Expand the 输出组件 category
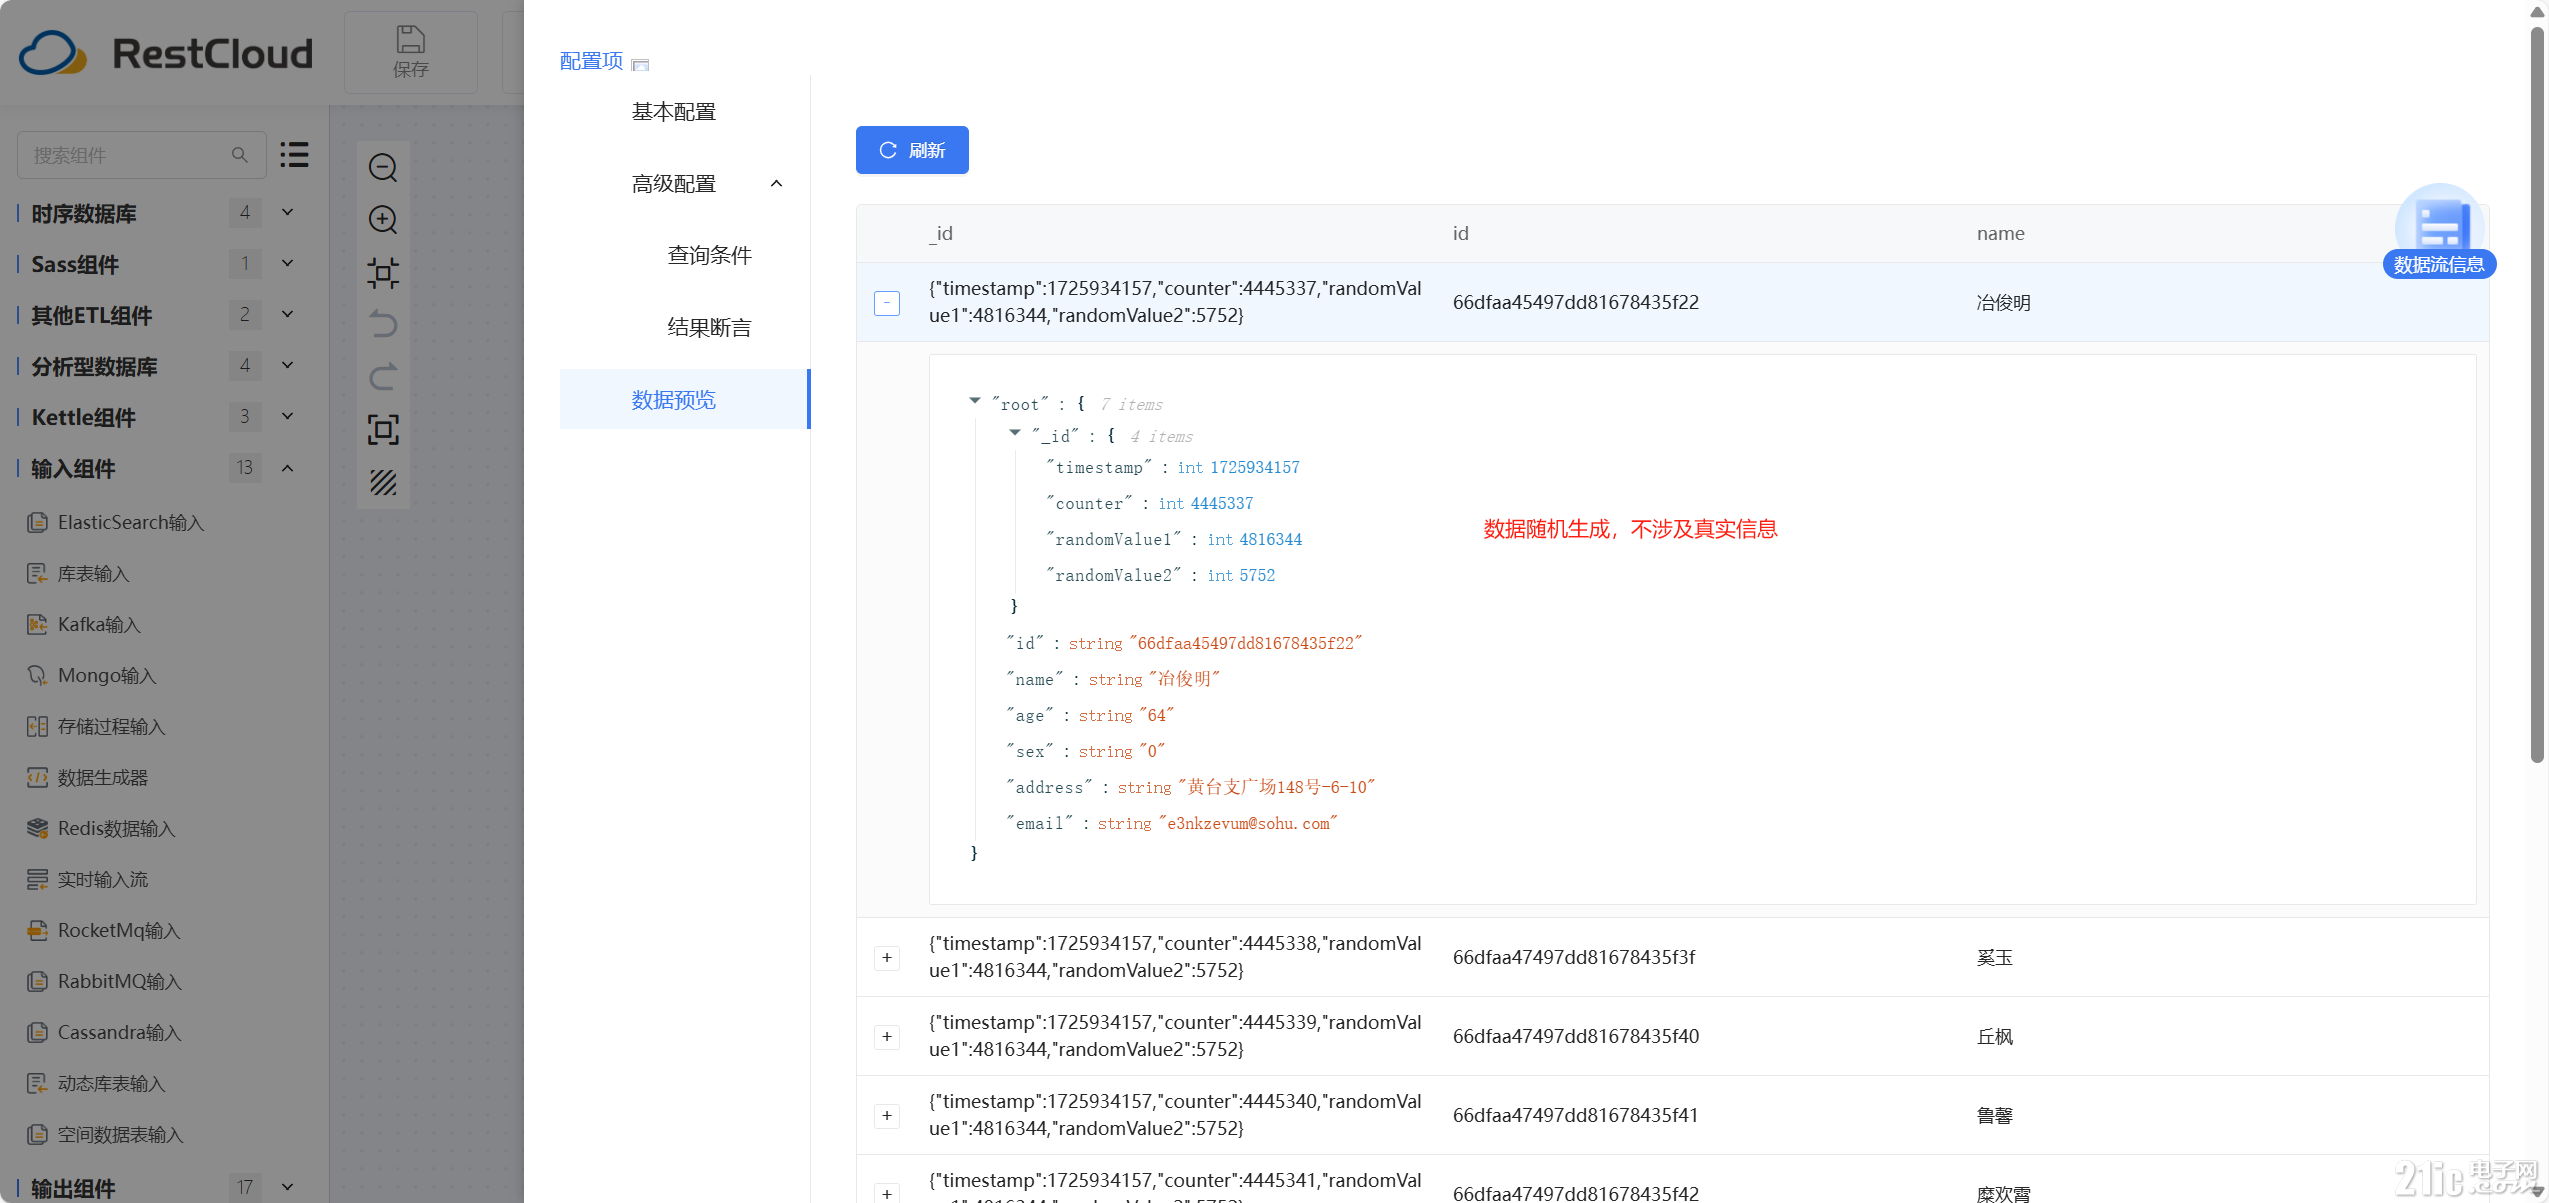The height and width of the screenshot is (1203, 2549). coord(288,1187)
